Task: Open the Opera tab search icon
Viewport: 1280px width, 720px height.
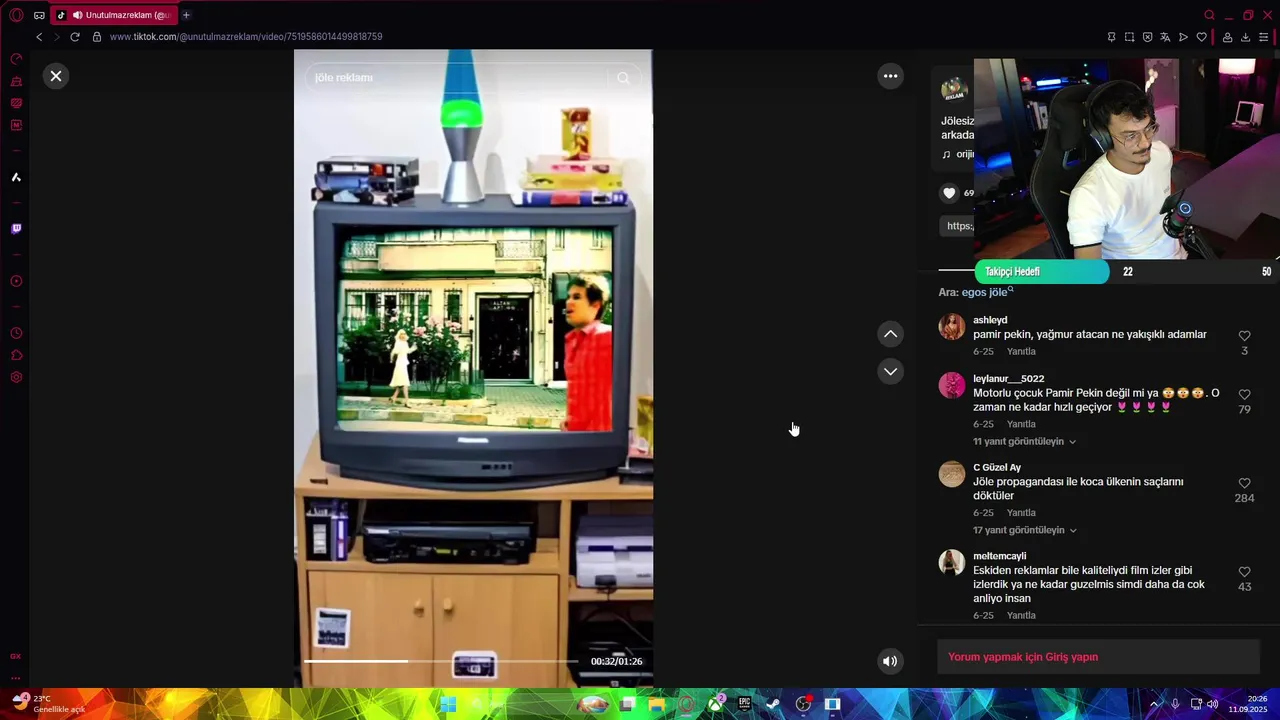Action: tap(1209, 15)
